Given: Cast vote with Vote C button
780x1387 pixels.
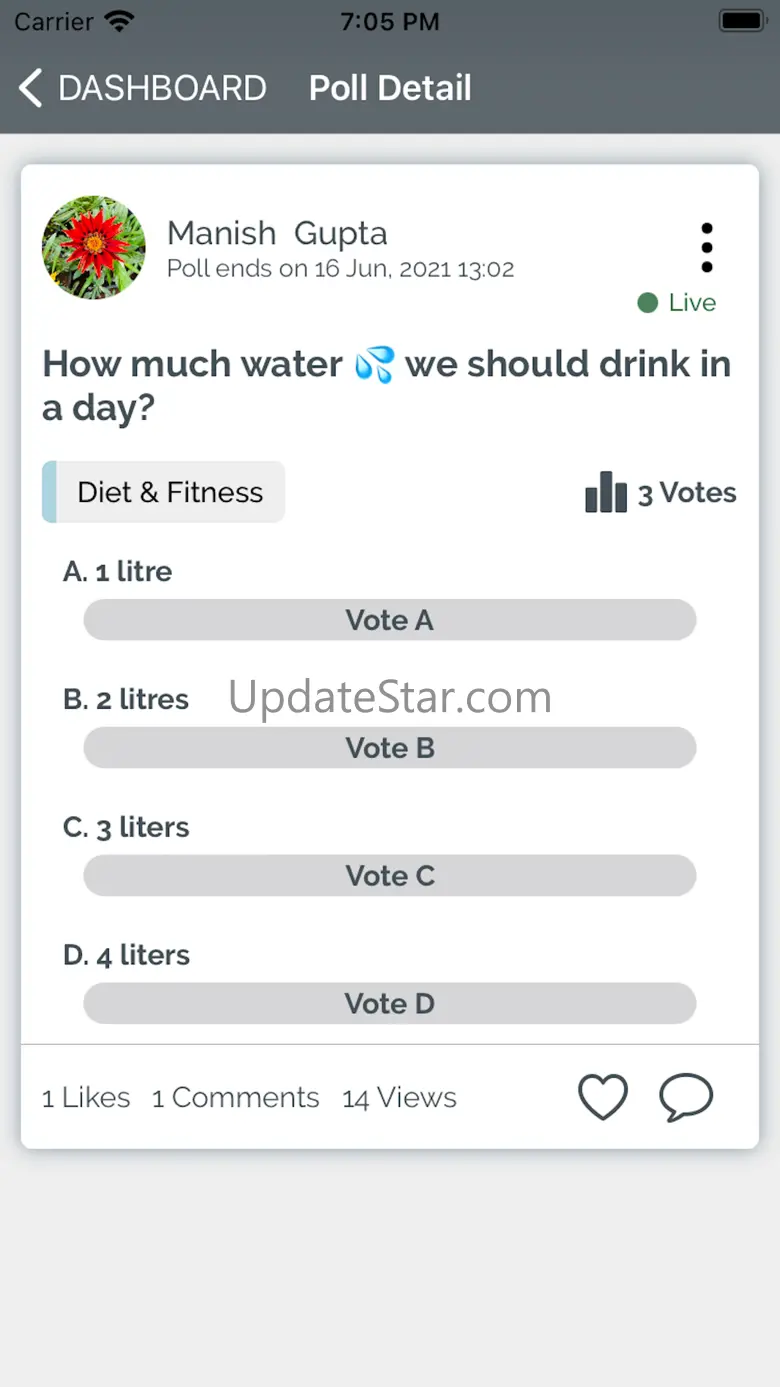Looking at the screenshot, I should pos(390,876).
